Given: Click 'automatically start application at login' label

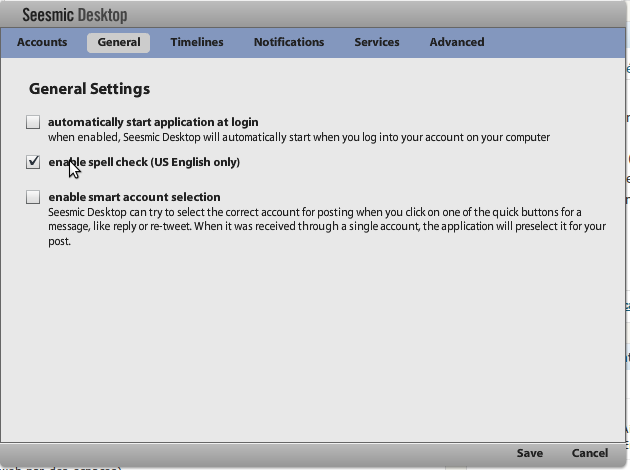Looking at the screenshot, I should tap(153, 122).
